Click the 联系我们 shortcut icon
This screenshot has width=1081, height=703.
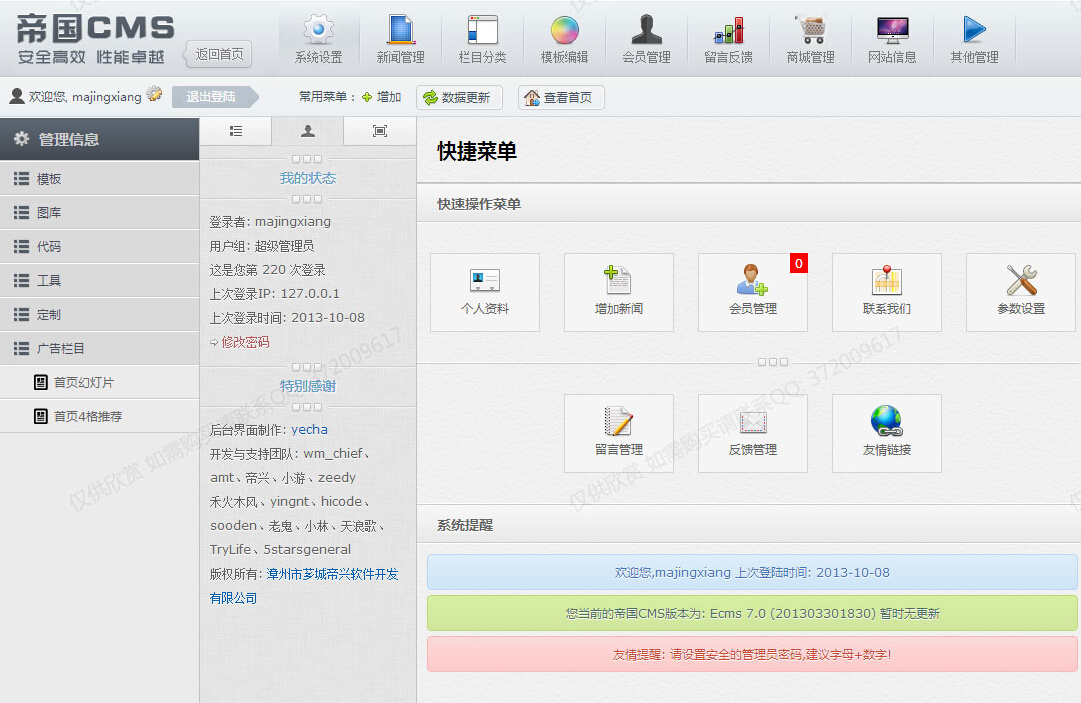[x=886, y=292]
